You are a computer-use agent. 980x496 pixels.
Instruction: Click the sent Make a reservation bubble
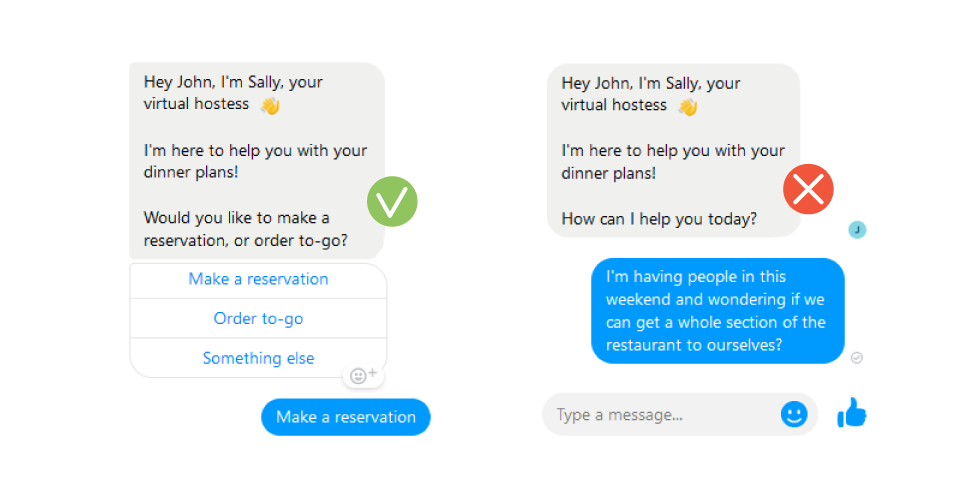pos(346,417)
